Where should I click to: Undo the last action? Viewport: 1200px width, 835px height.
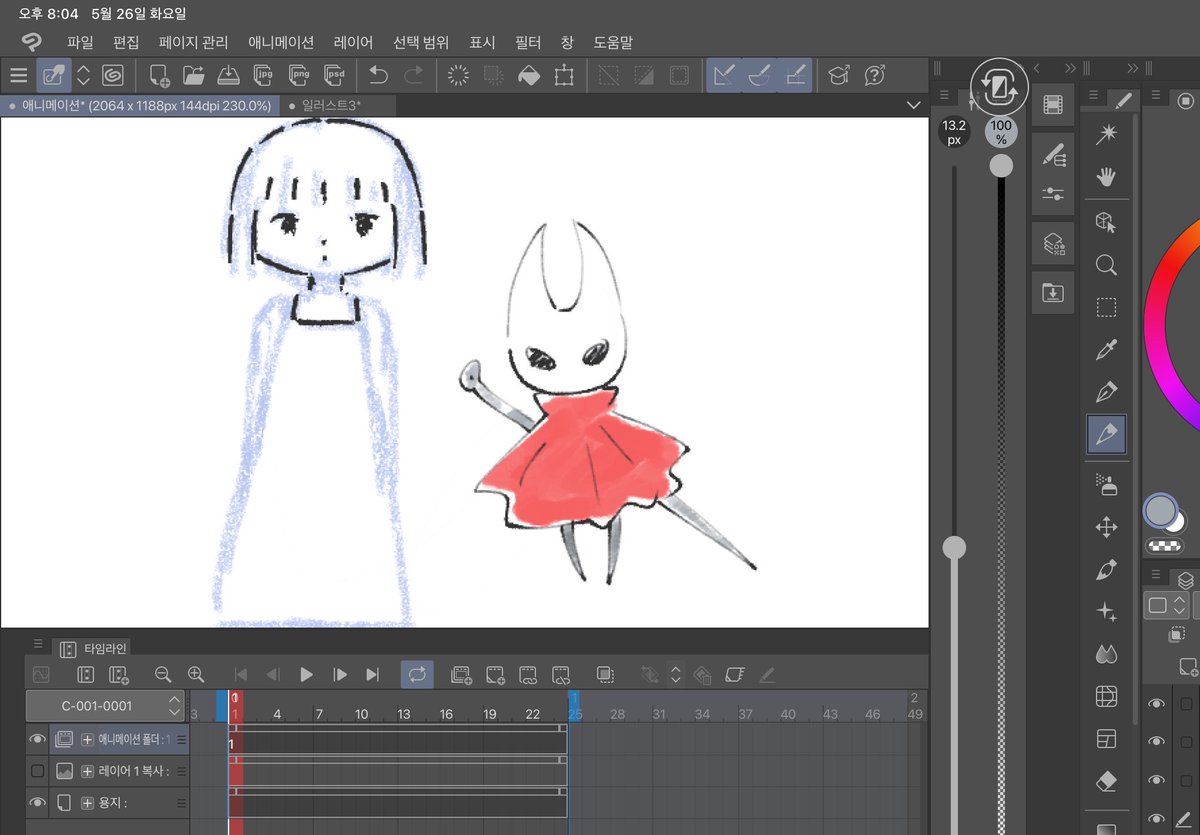point(378,75)
